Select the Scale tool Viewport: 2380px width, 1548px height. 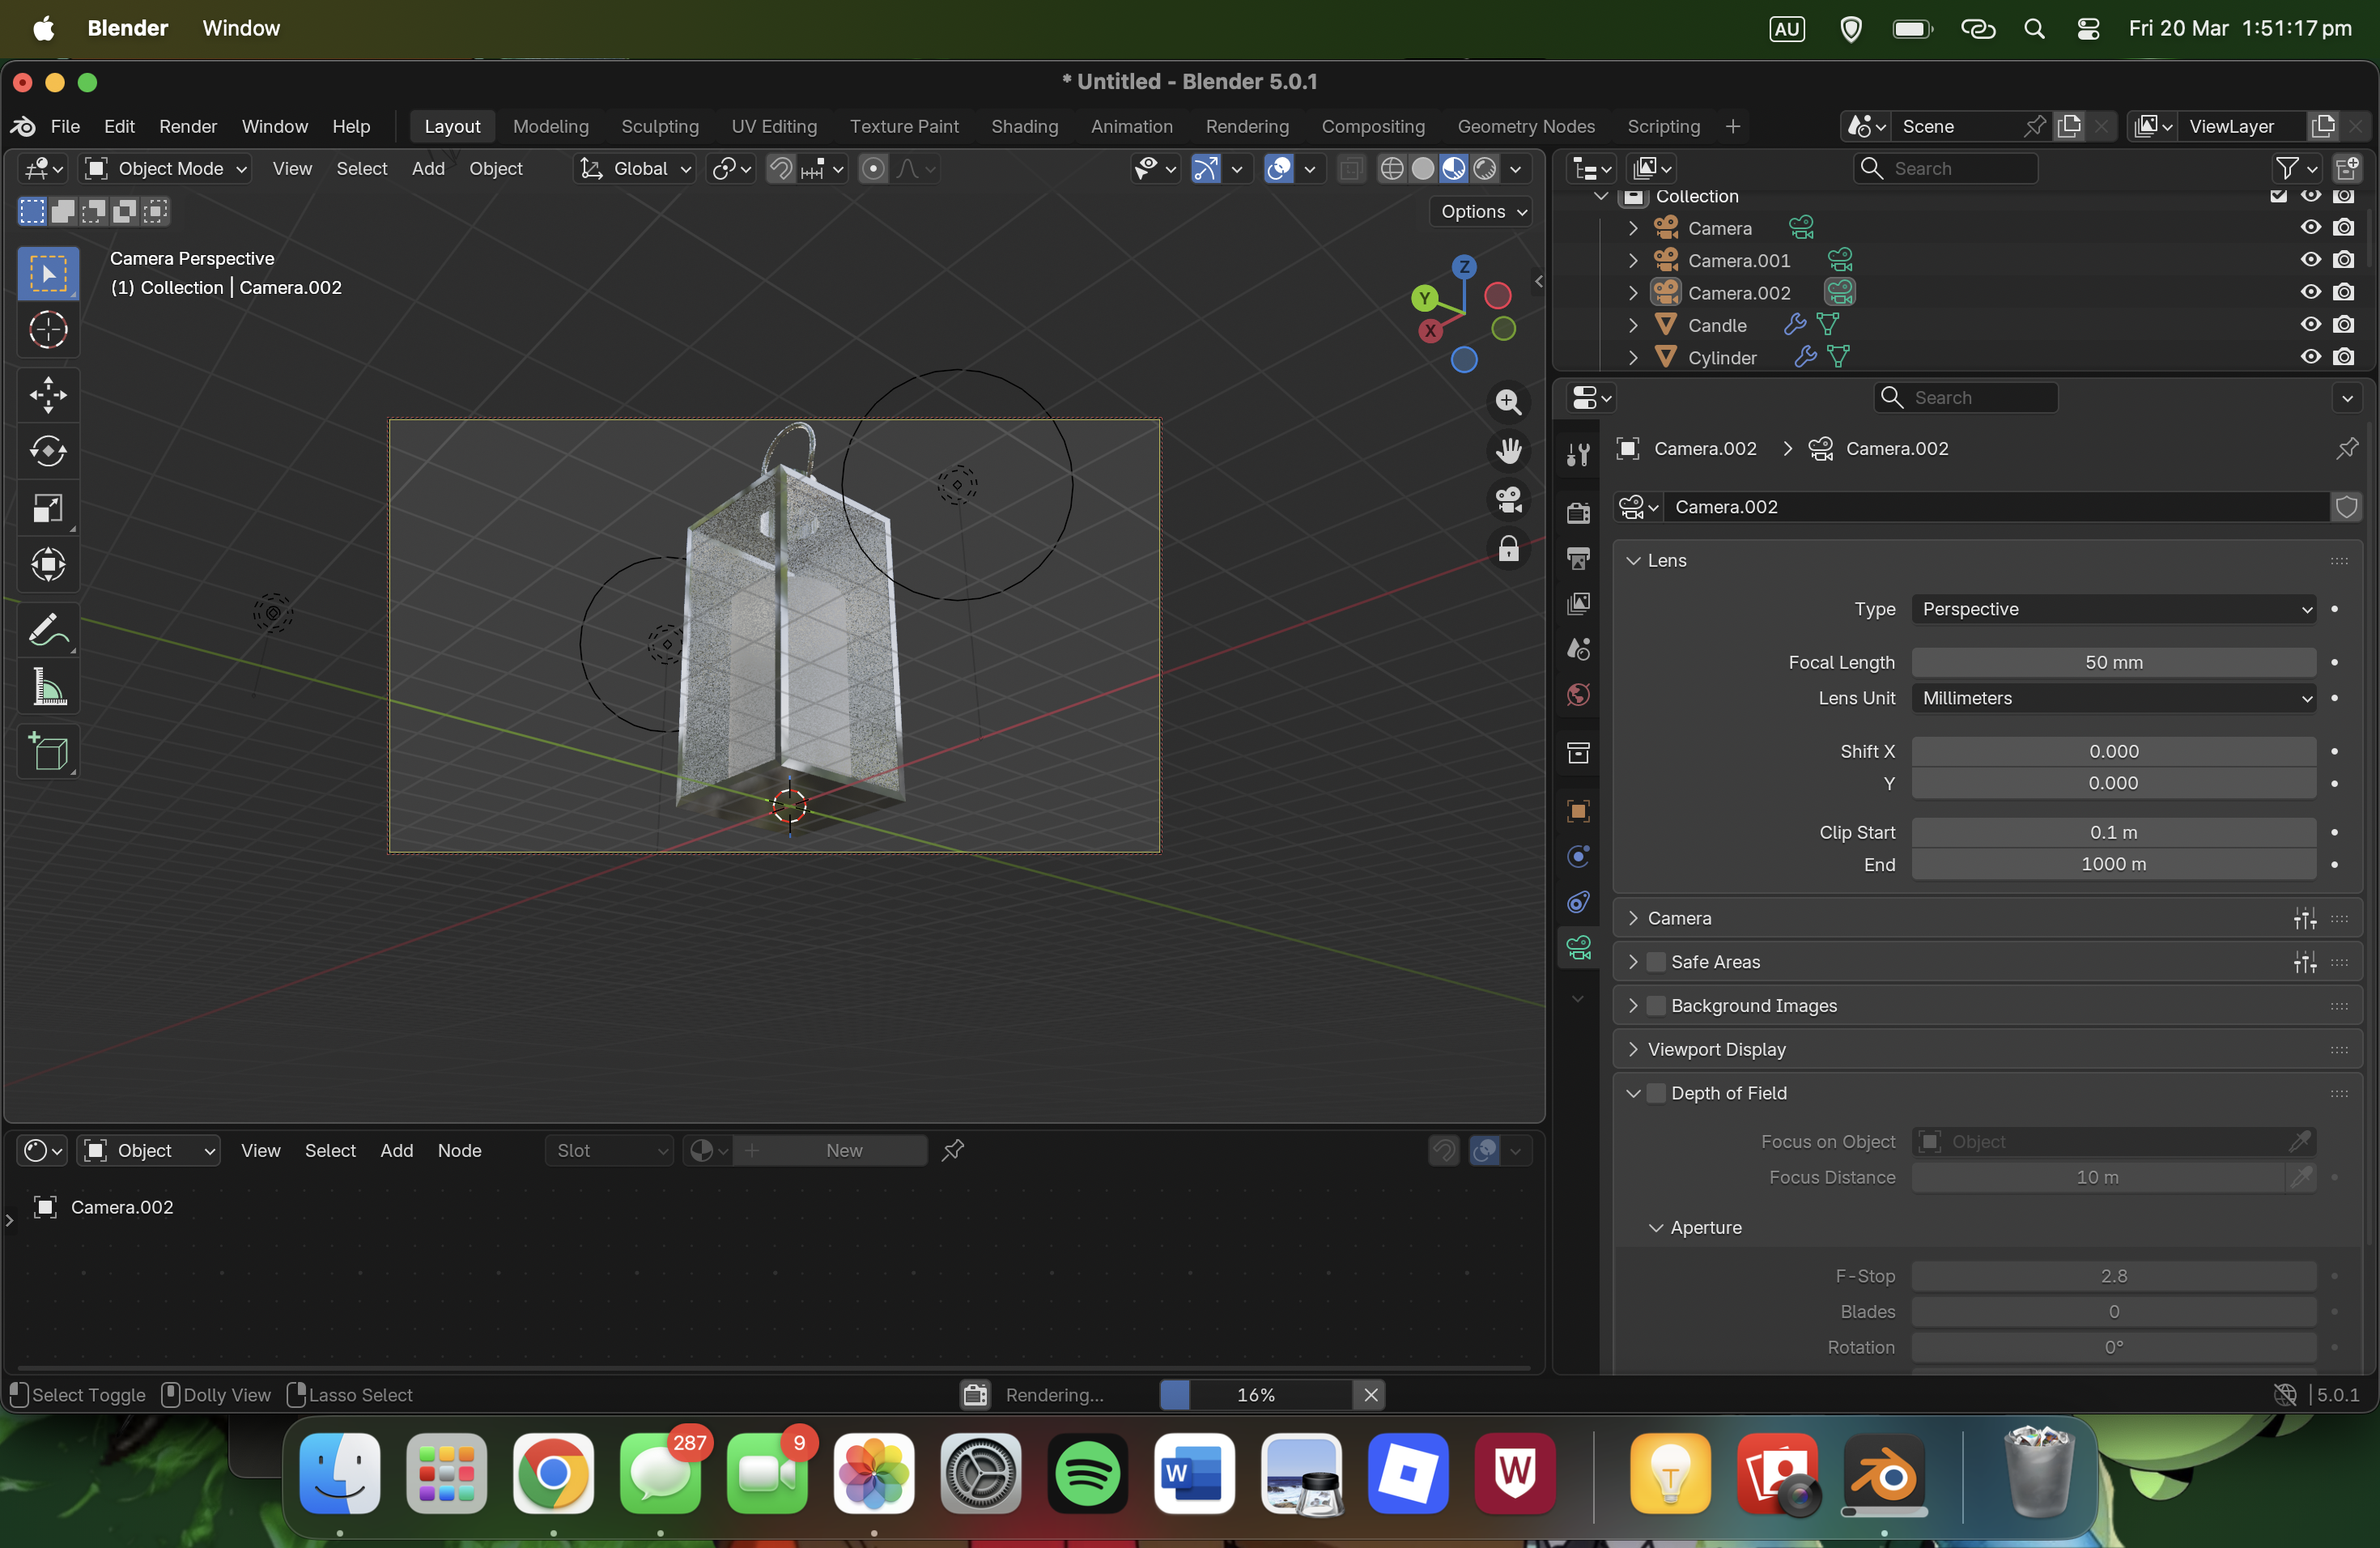click(48, 508)
